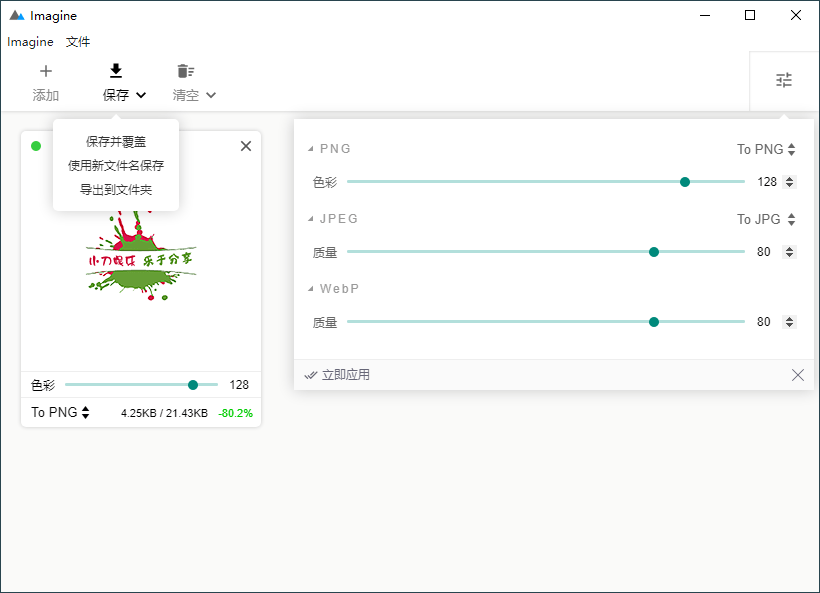Collapse the WebP settings section
The image size is (820, 593).
tap(312, 288)
